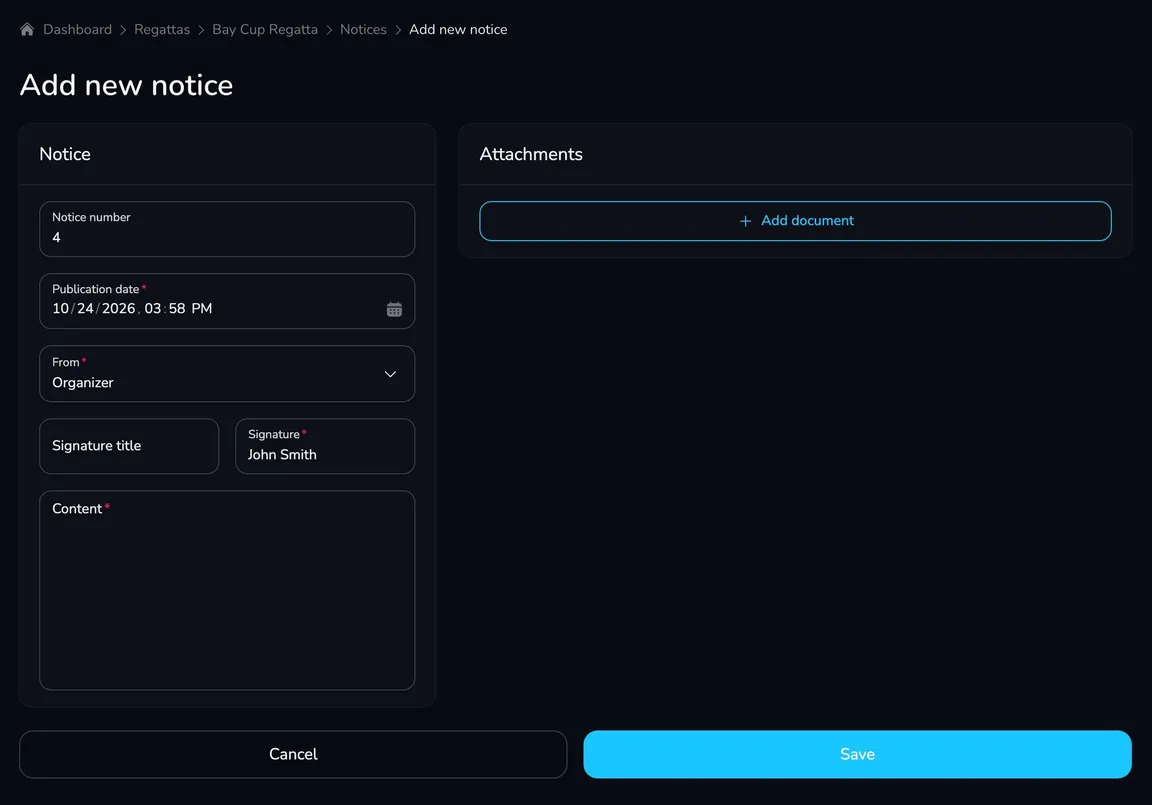Open Regattas breadcrumb link
The width and height of the screenshot is (1152, 805).
(x=162, y=29)
